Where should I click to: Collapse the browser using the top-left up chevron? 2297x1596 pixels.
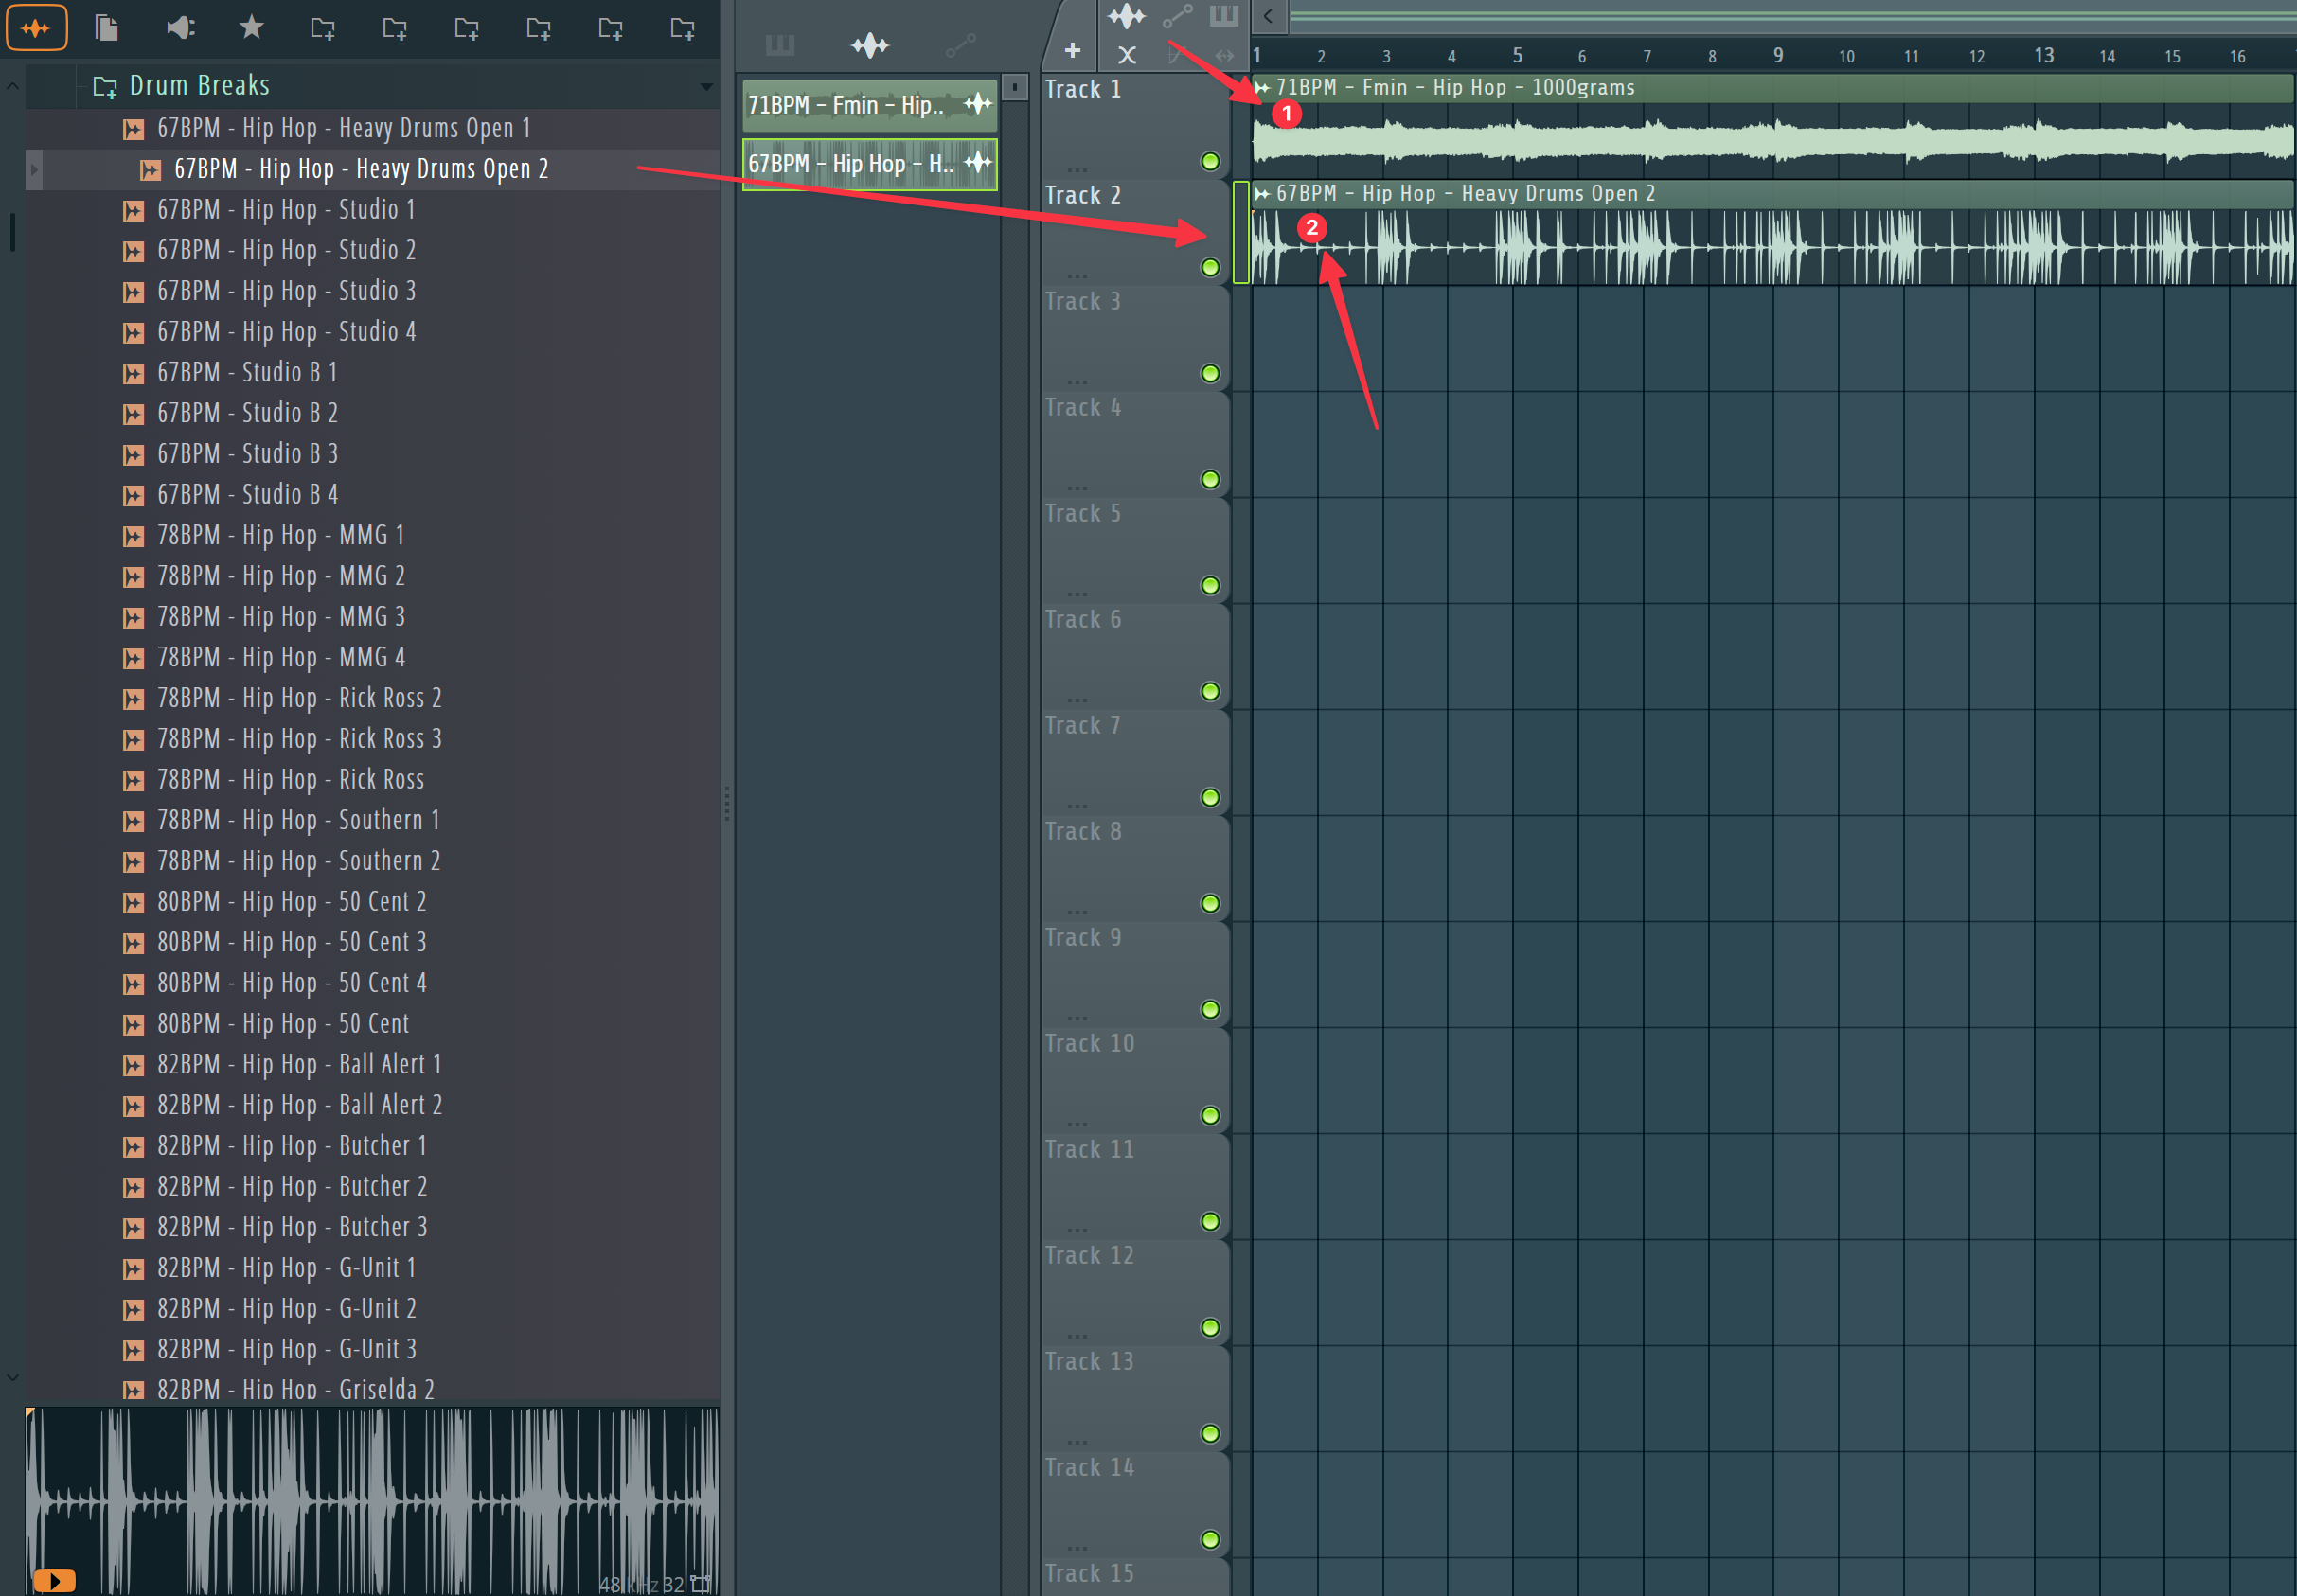coord(13,87)
